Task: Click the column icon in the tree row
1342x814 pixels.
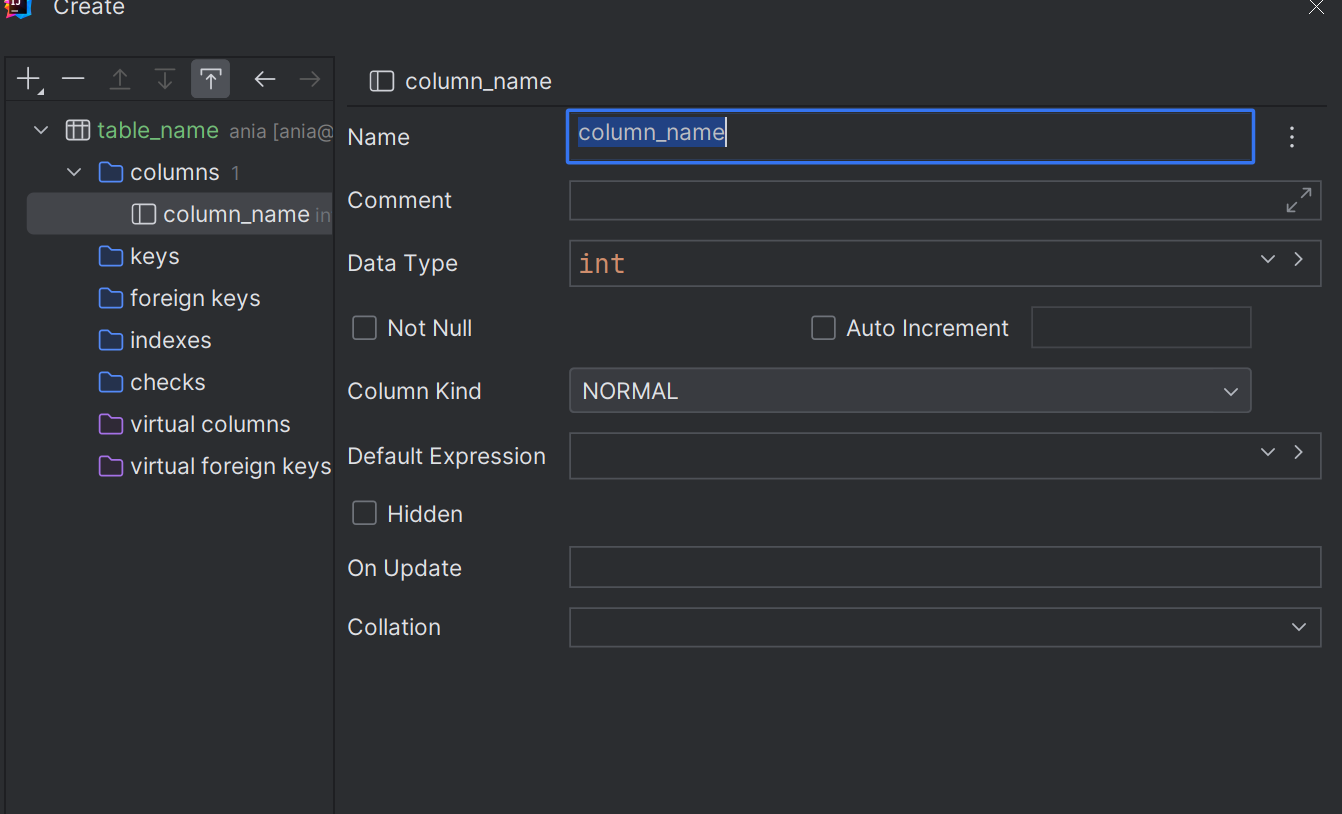Action: click(x=144, y=214)
